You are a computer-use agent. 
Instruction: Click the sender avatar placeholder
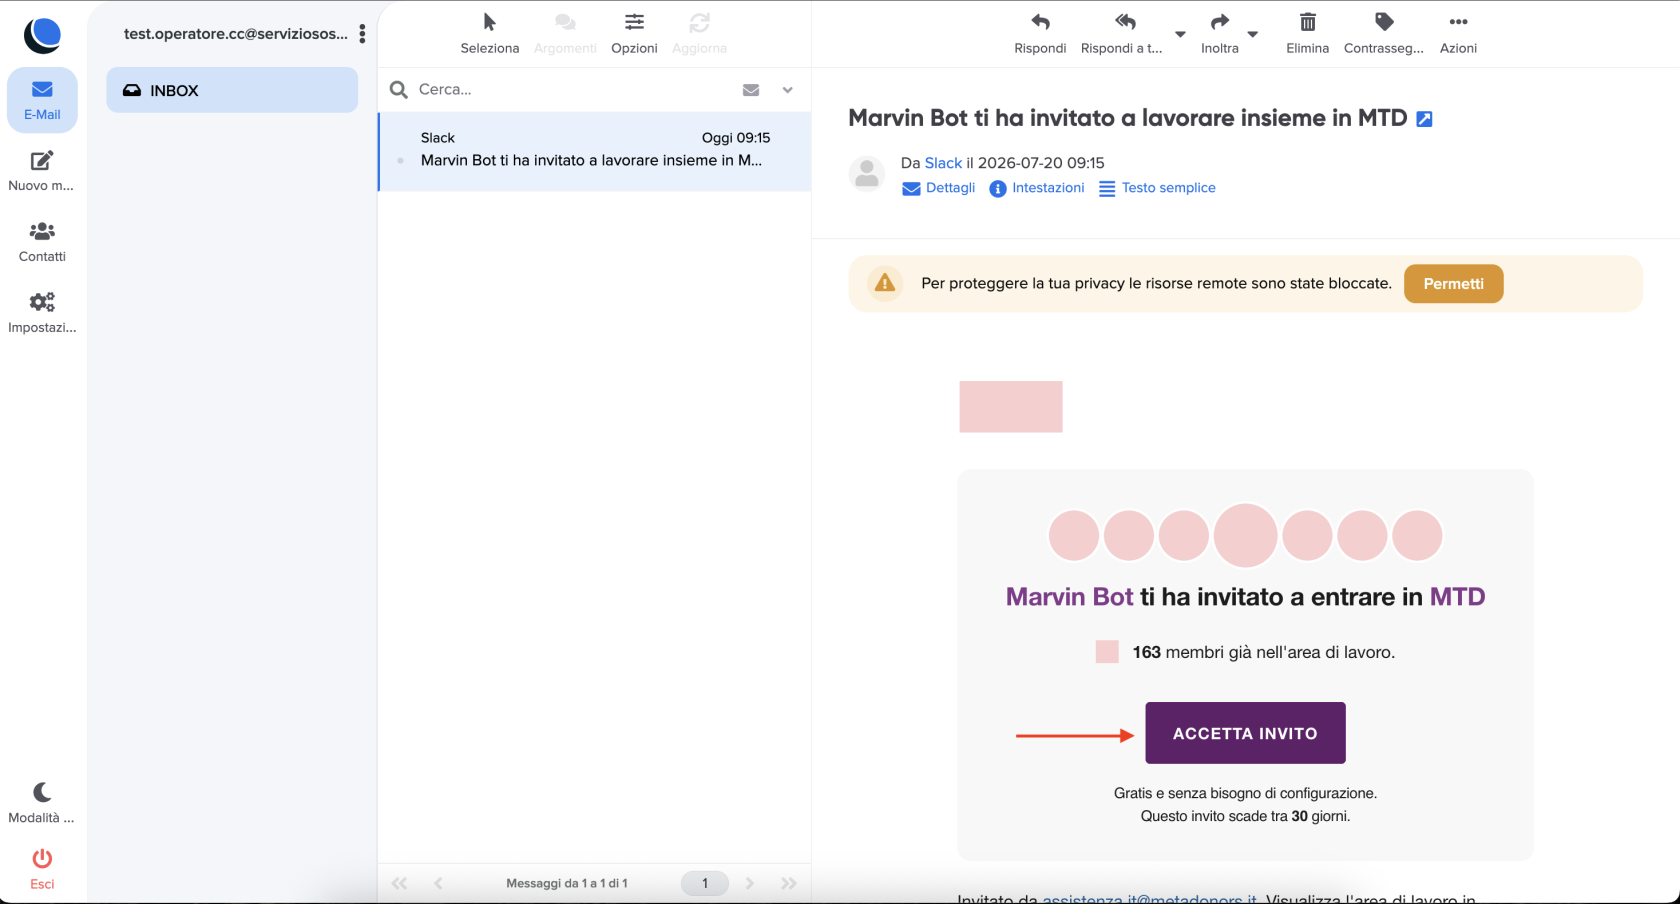867,174
